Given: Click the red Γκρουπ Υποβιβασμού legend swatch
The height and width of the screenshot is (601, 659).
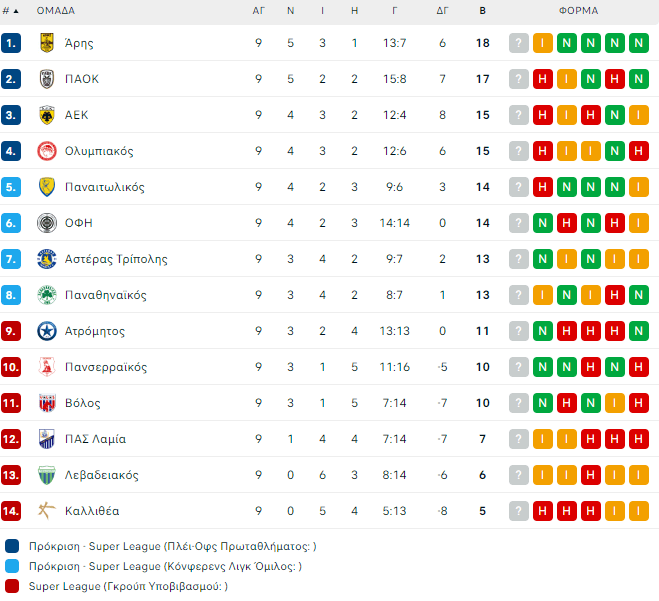Looking at the screenshot, I should [x=12, y=586].
